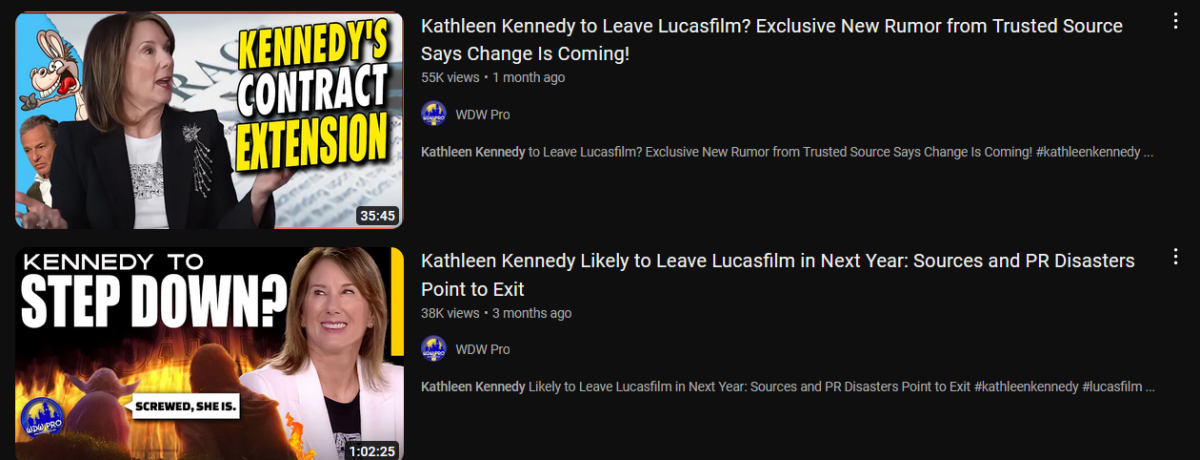Image resolution: width=1200 pixels, height=460 pixels.
Task: Visit WDW Pro channel name under second video
Action: click(x=482, y=349)
